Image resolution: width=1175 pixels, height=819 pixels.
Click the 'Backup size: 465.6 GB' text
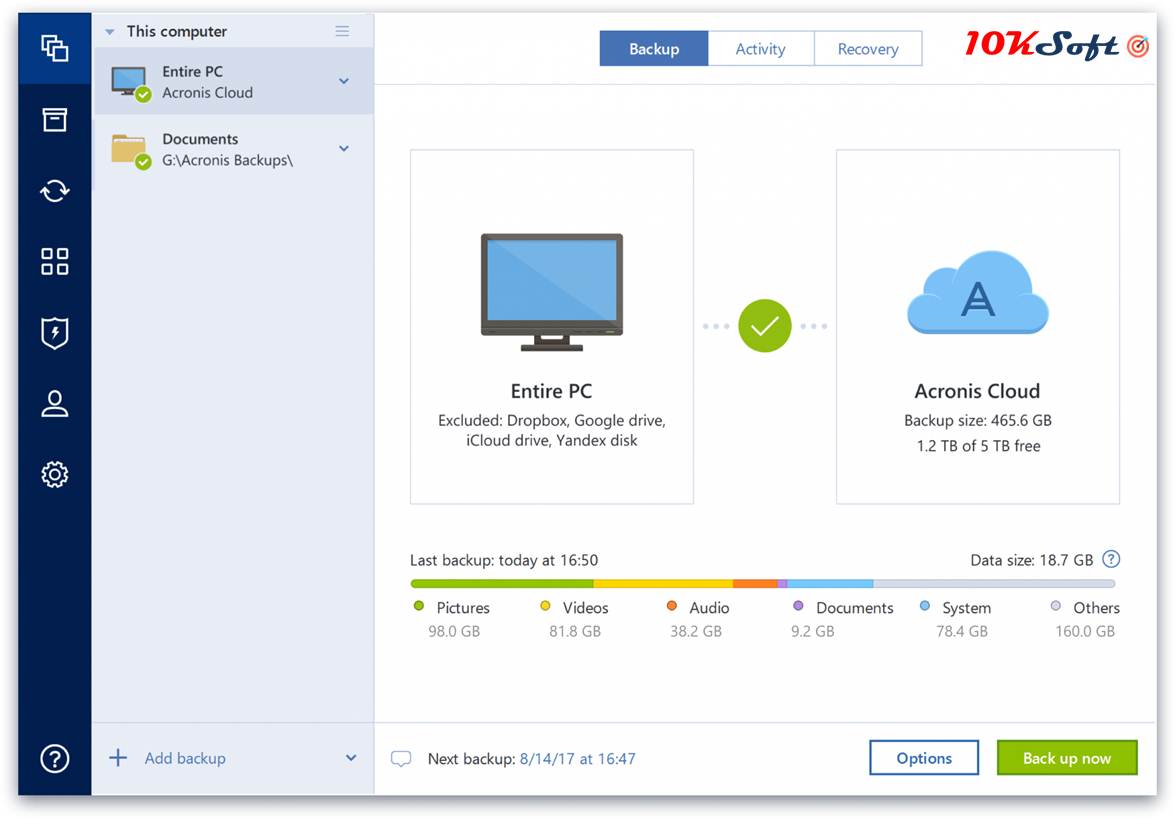(x=978, y=420)
